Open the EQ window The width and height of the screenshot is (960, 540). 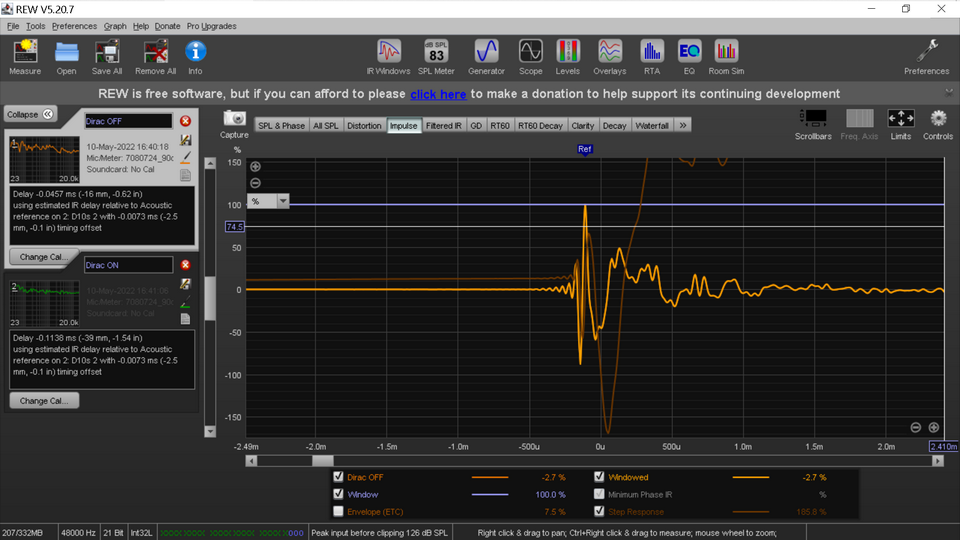tap(689, 52)
